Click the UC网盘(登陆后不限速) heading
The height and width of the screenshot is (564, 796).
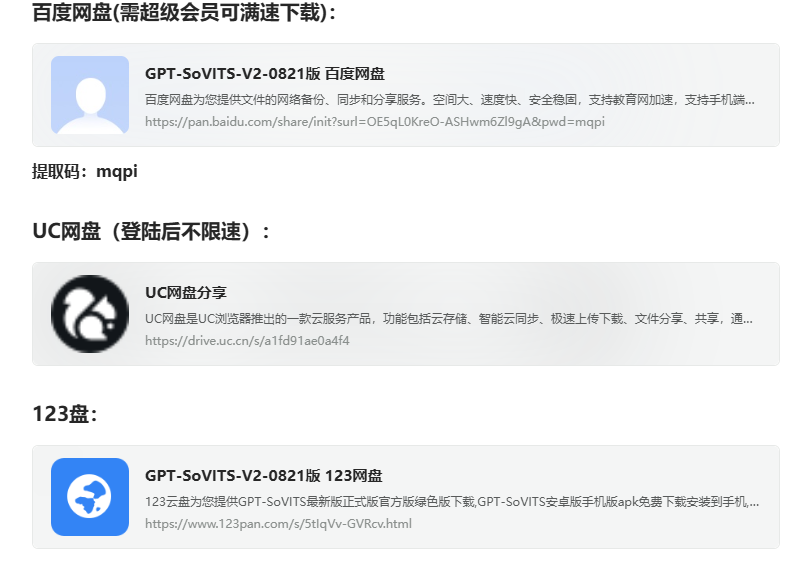151,231
